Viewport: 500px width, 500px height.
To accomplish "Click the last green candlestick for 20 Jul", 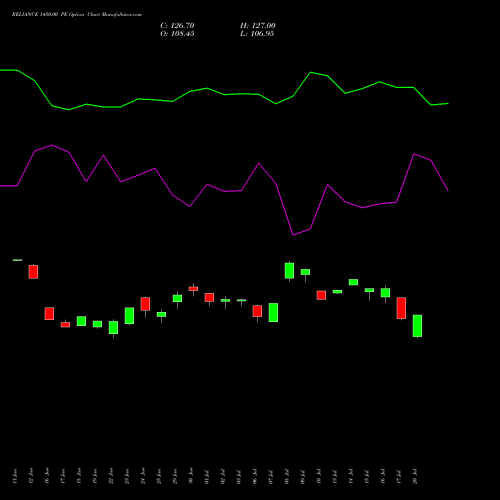I will (417, 326).
